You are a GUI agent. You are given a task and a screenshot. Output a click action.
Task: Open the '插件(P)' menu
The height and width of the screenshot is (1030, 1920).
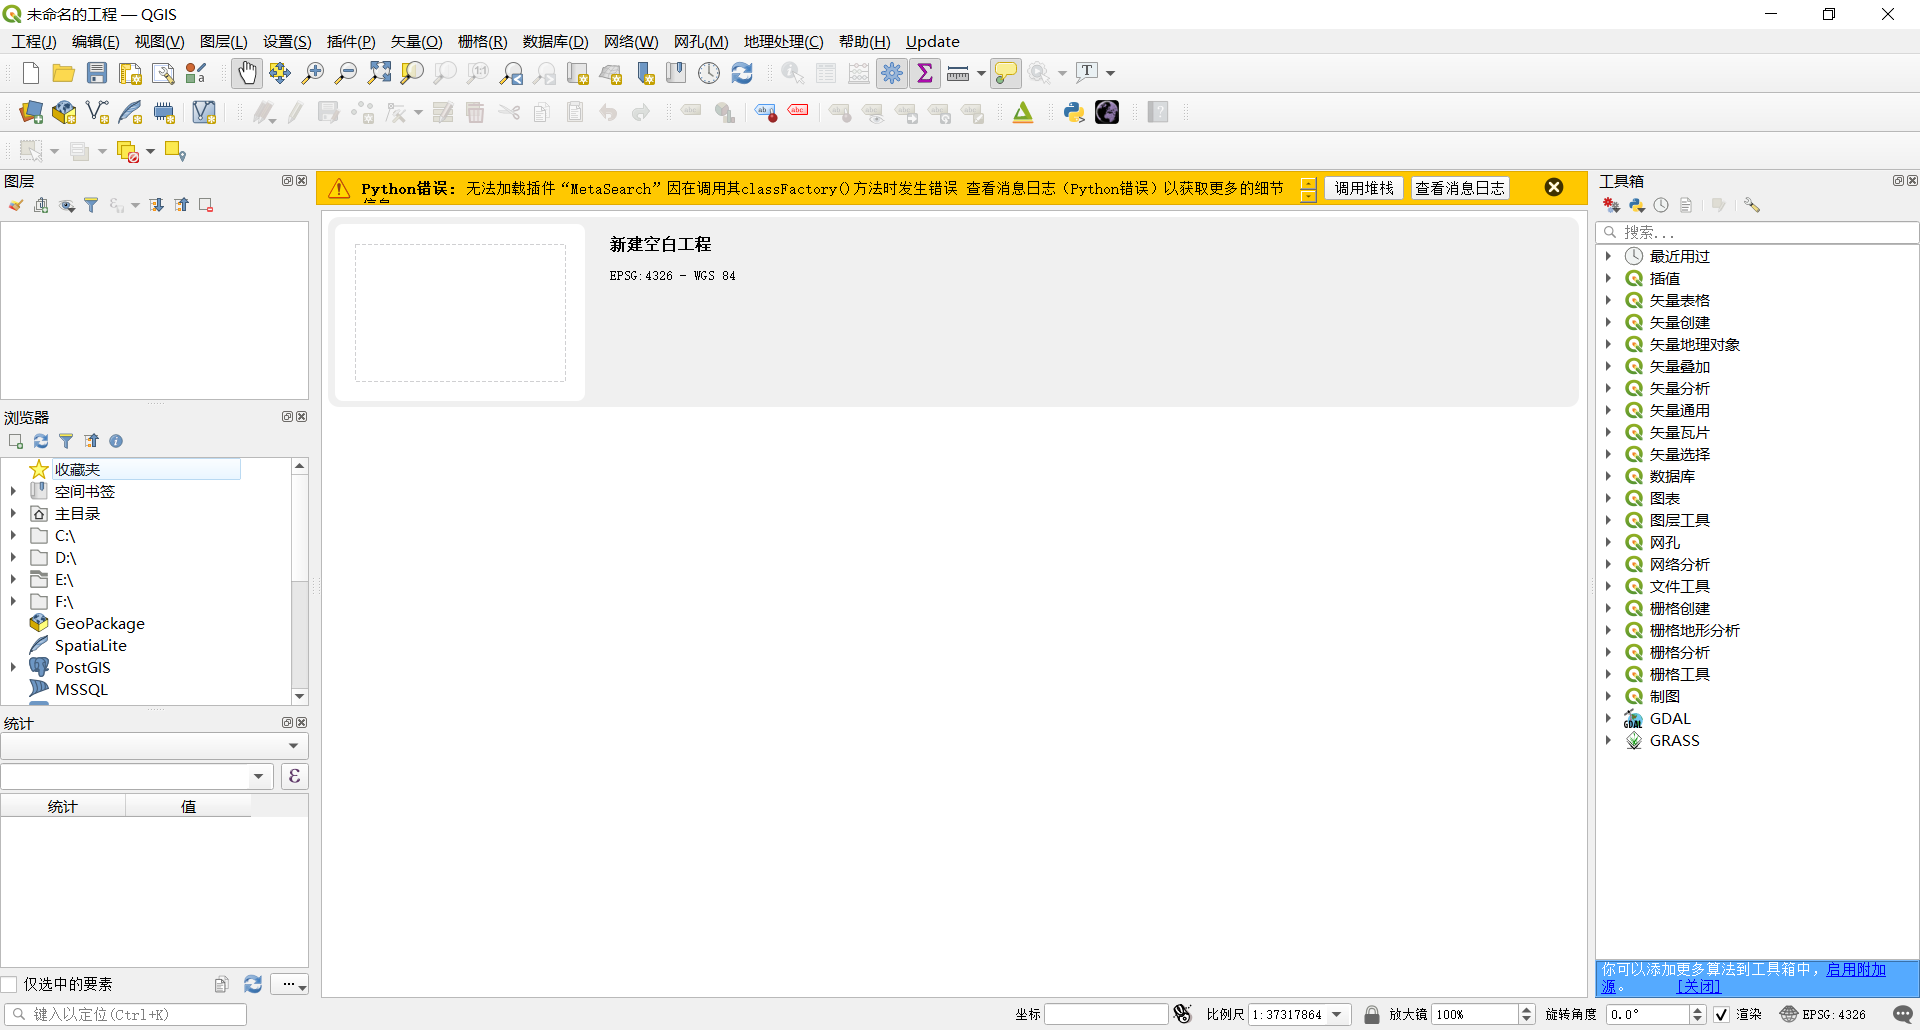(x=351, y=41)
